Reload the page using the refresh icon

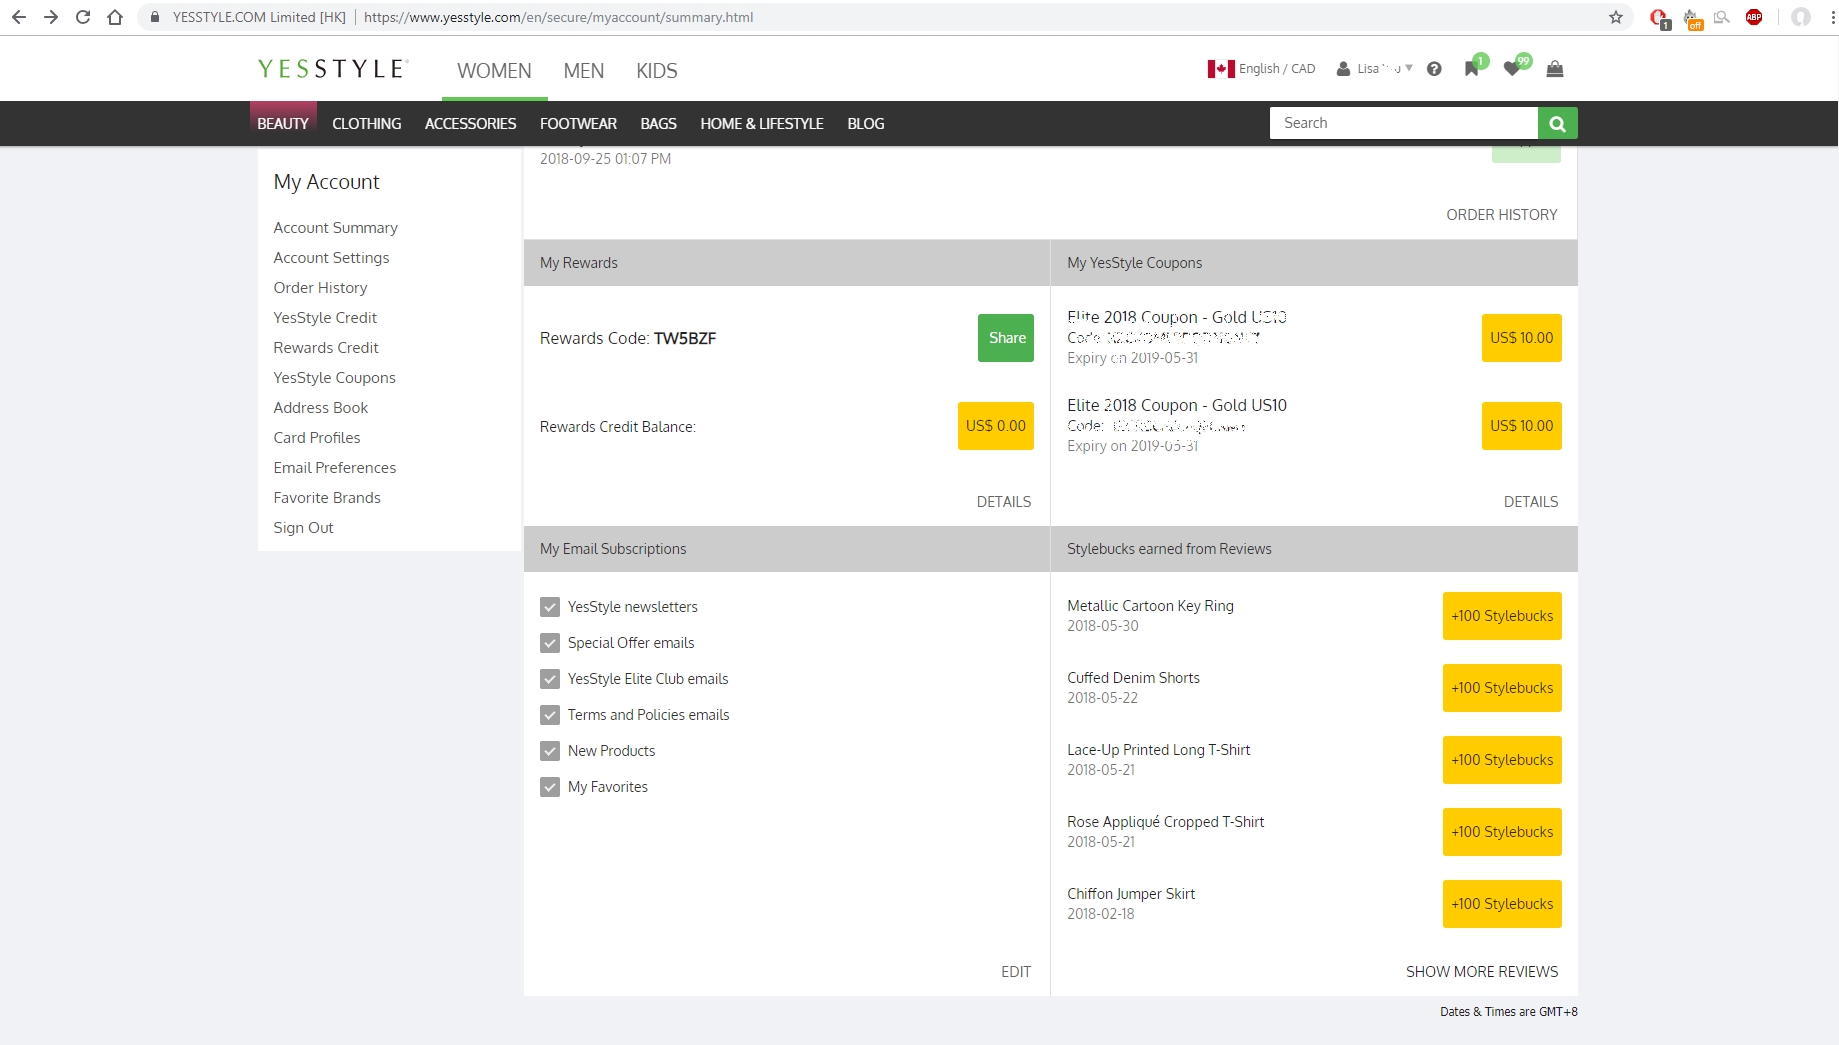click(83, 17)
